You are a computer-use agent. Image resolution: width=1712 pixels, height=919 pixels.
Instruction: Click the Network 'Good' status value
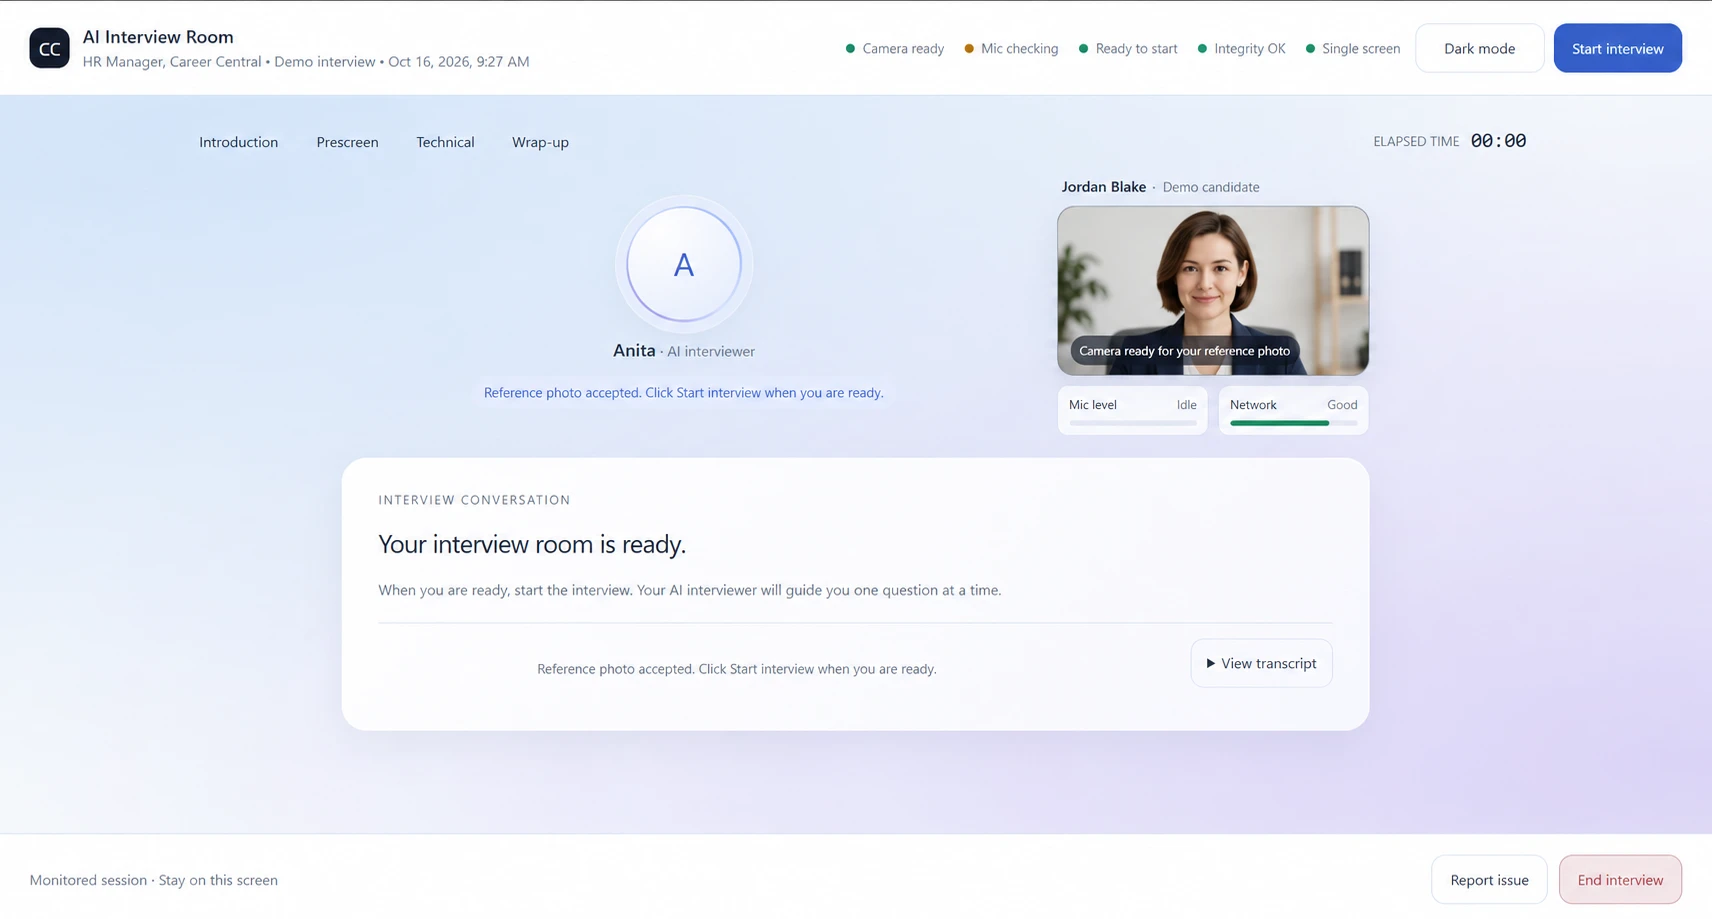pyautogui.click(x=1342, y=405)
